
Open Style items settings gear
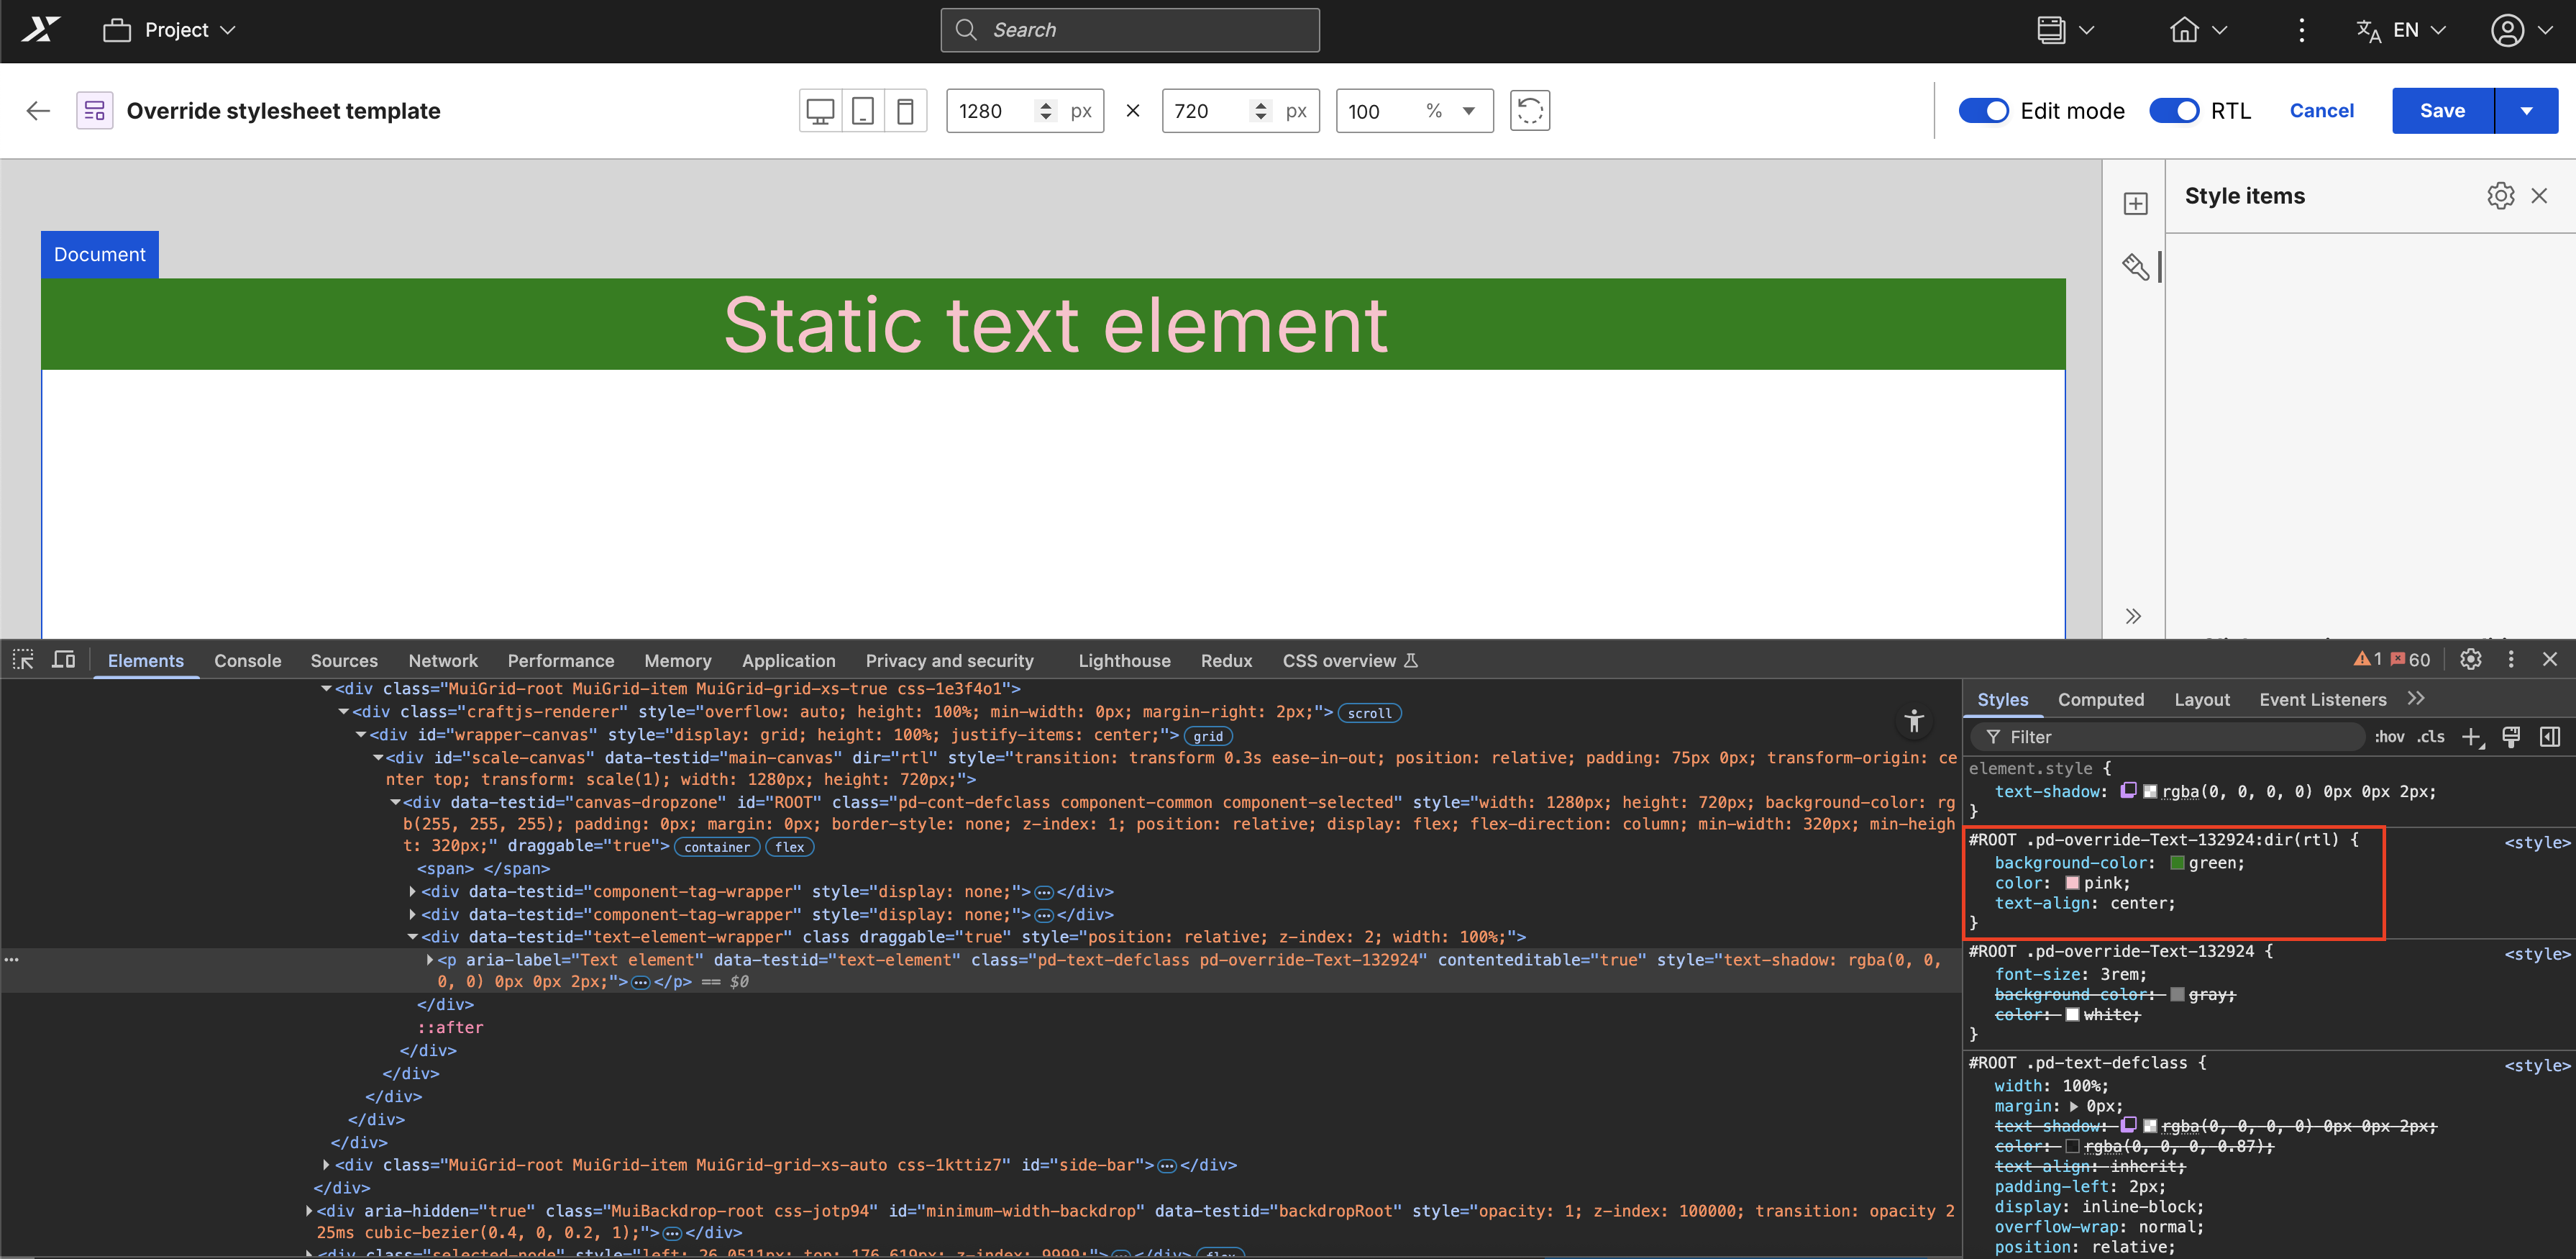(2500, 196)
